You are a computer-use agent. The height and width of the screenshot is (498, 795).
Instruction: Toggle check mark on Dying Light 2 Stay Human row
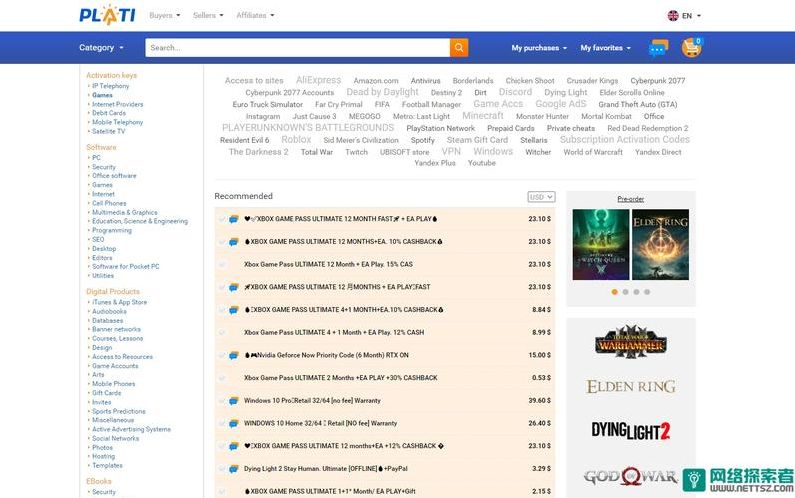tap(222, 469)
